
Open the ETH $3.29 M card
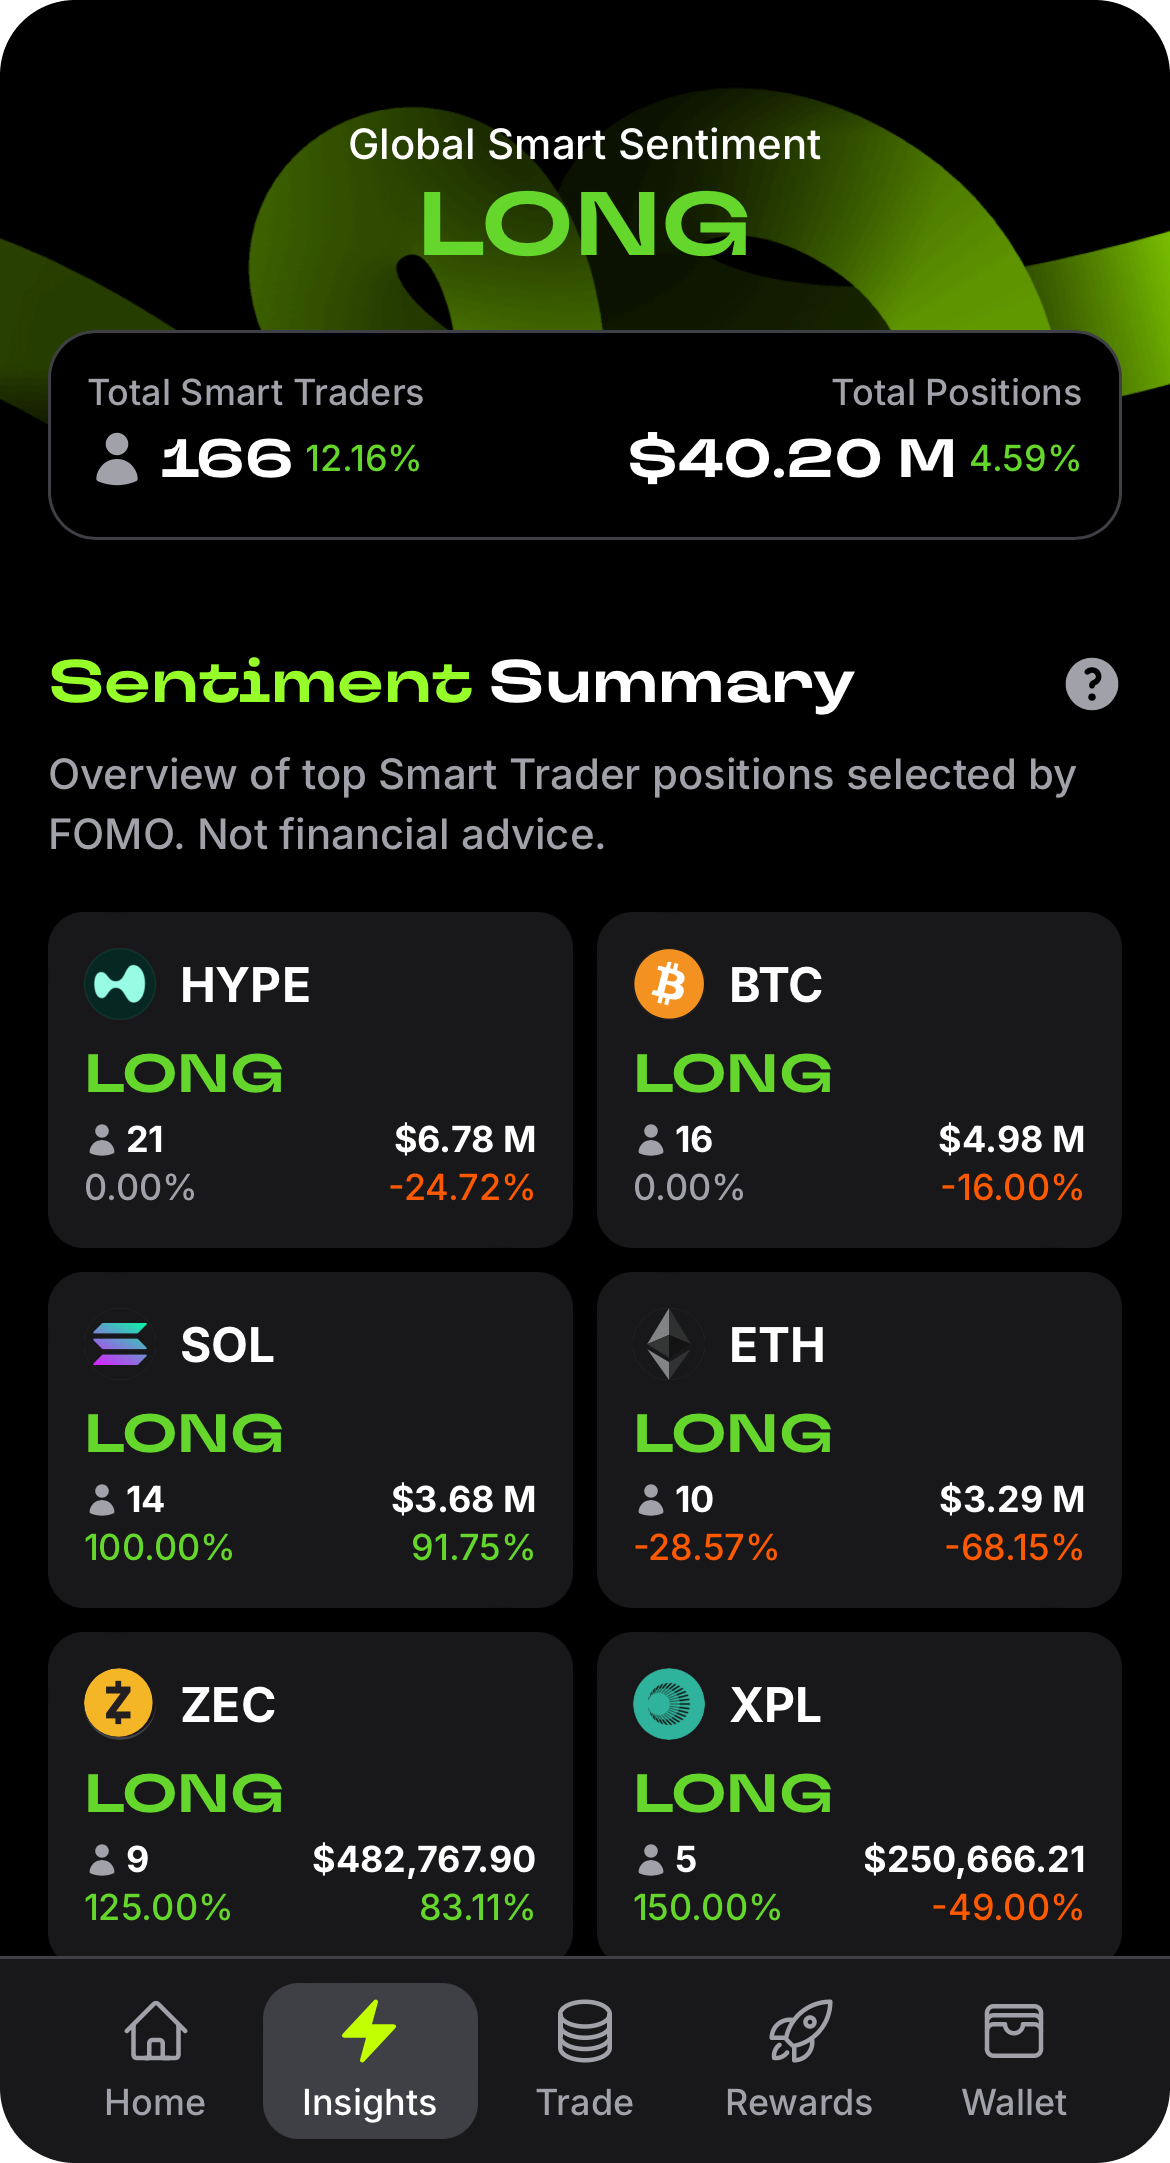click(859, 1440)
